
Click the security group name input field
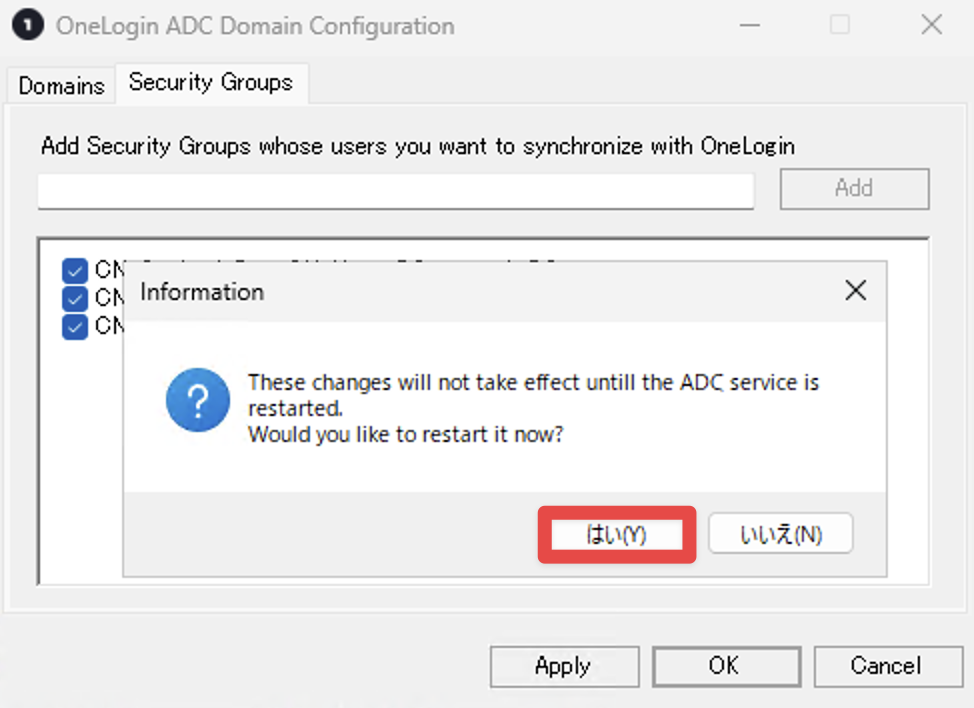pyautogui.click(x=396, y=191)
